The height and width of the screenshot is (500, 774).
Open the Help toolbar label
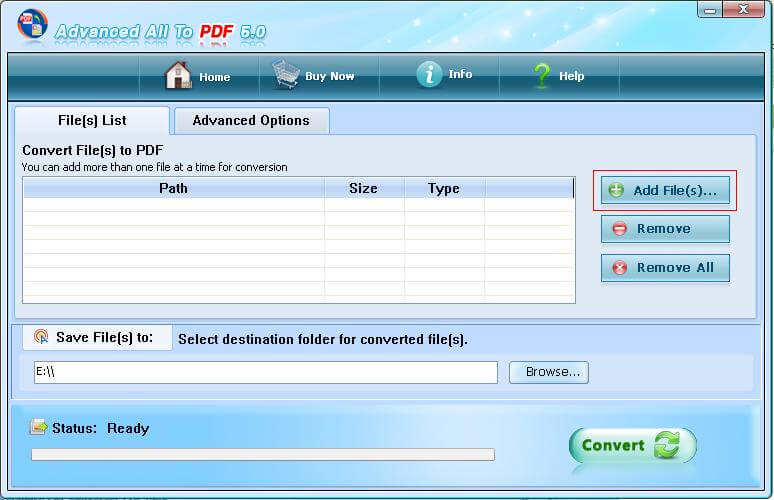572,76
